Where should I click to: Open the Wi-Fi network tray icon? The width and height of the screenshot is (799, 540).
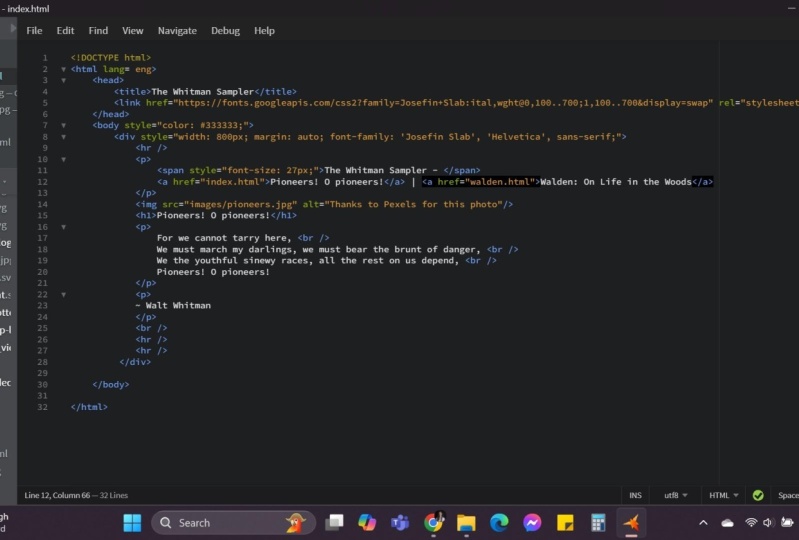(x=751, y=523)
